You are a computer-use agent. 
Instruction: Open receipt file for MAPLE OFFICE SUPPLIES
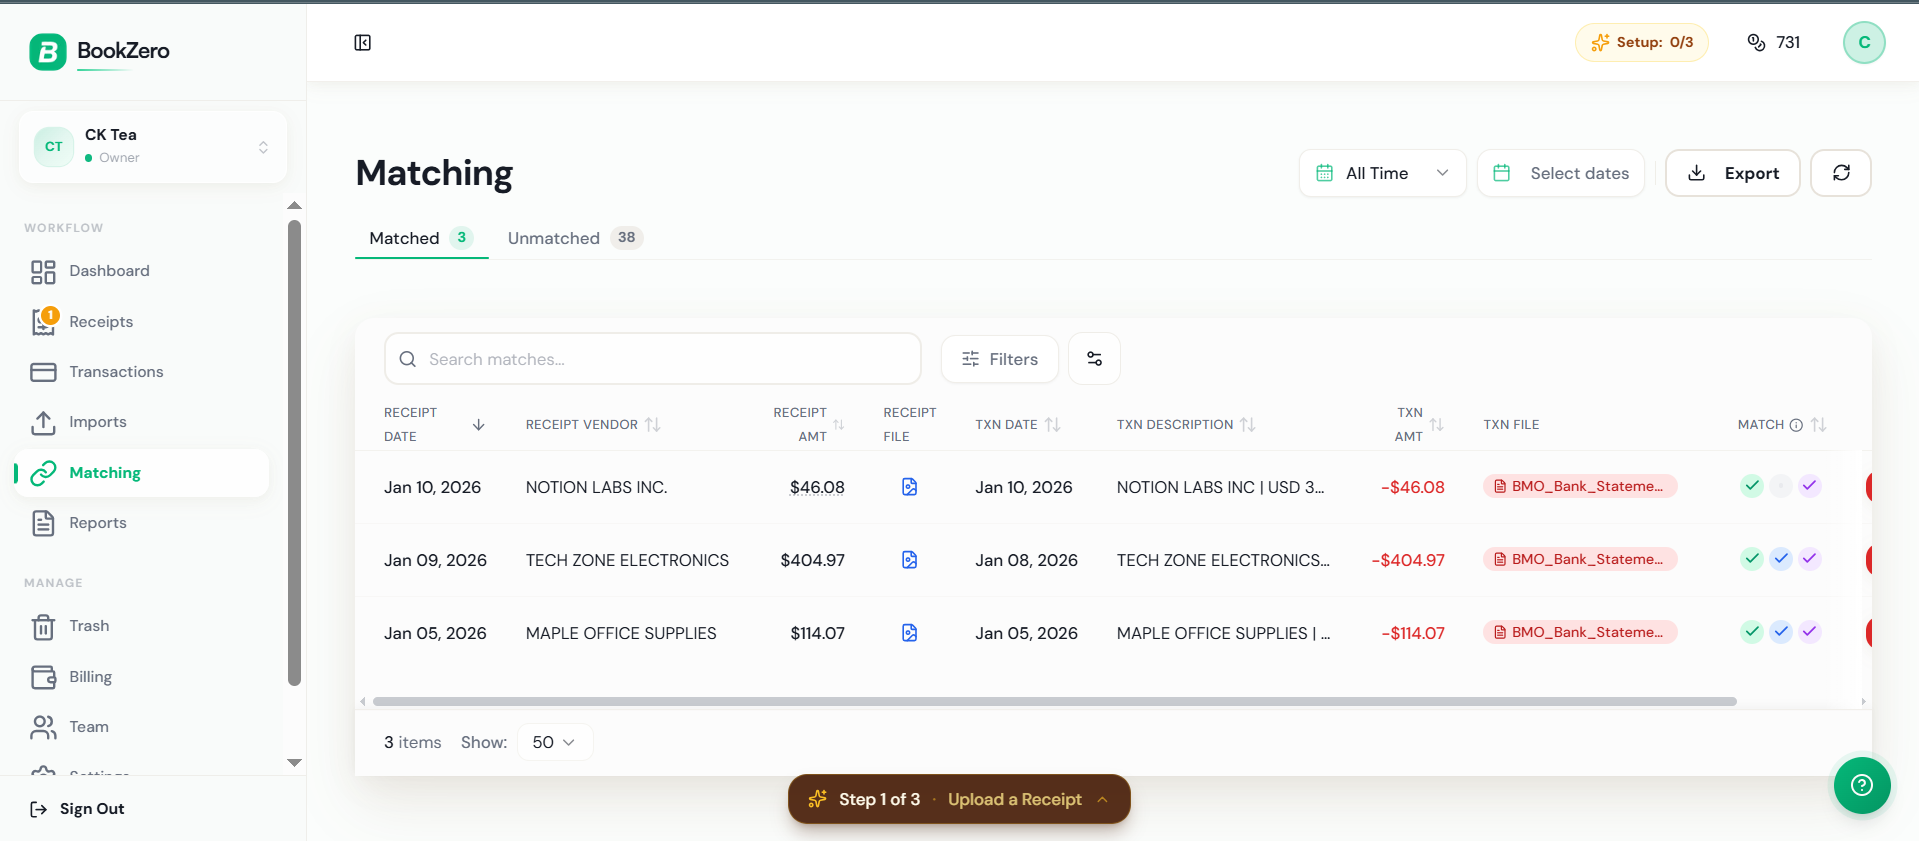(909, 633)
